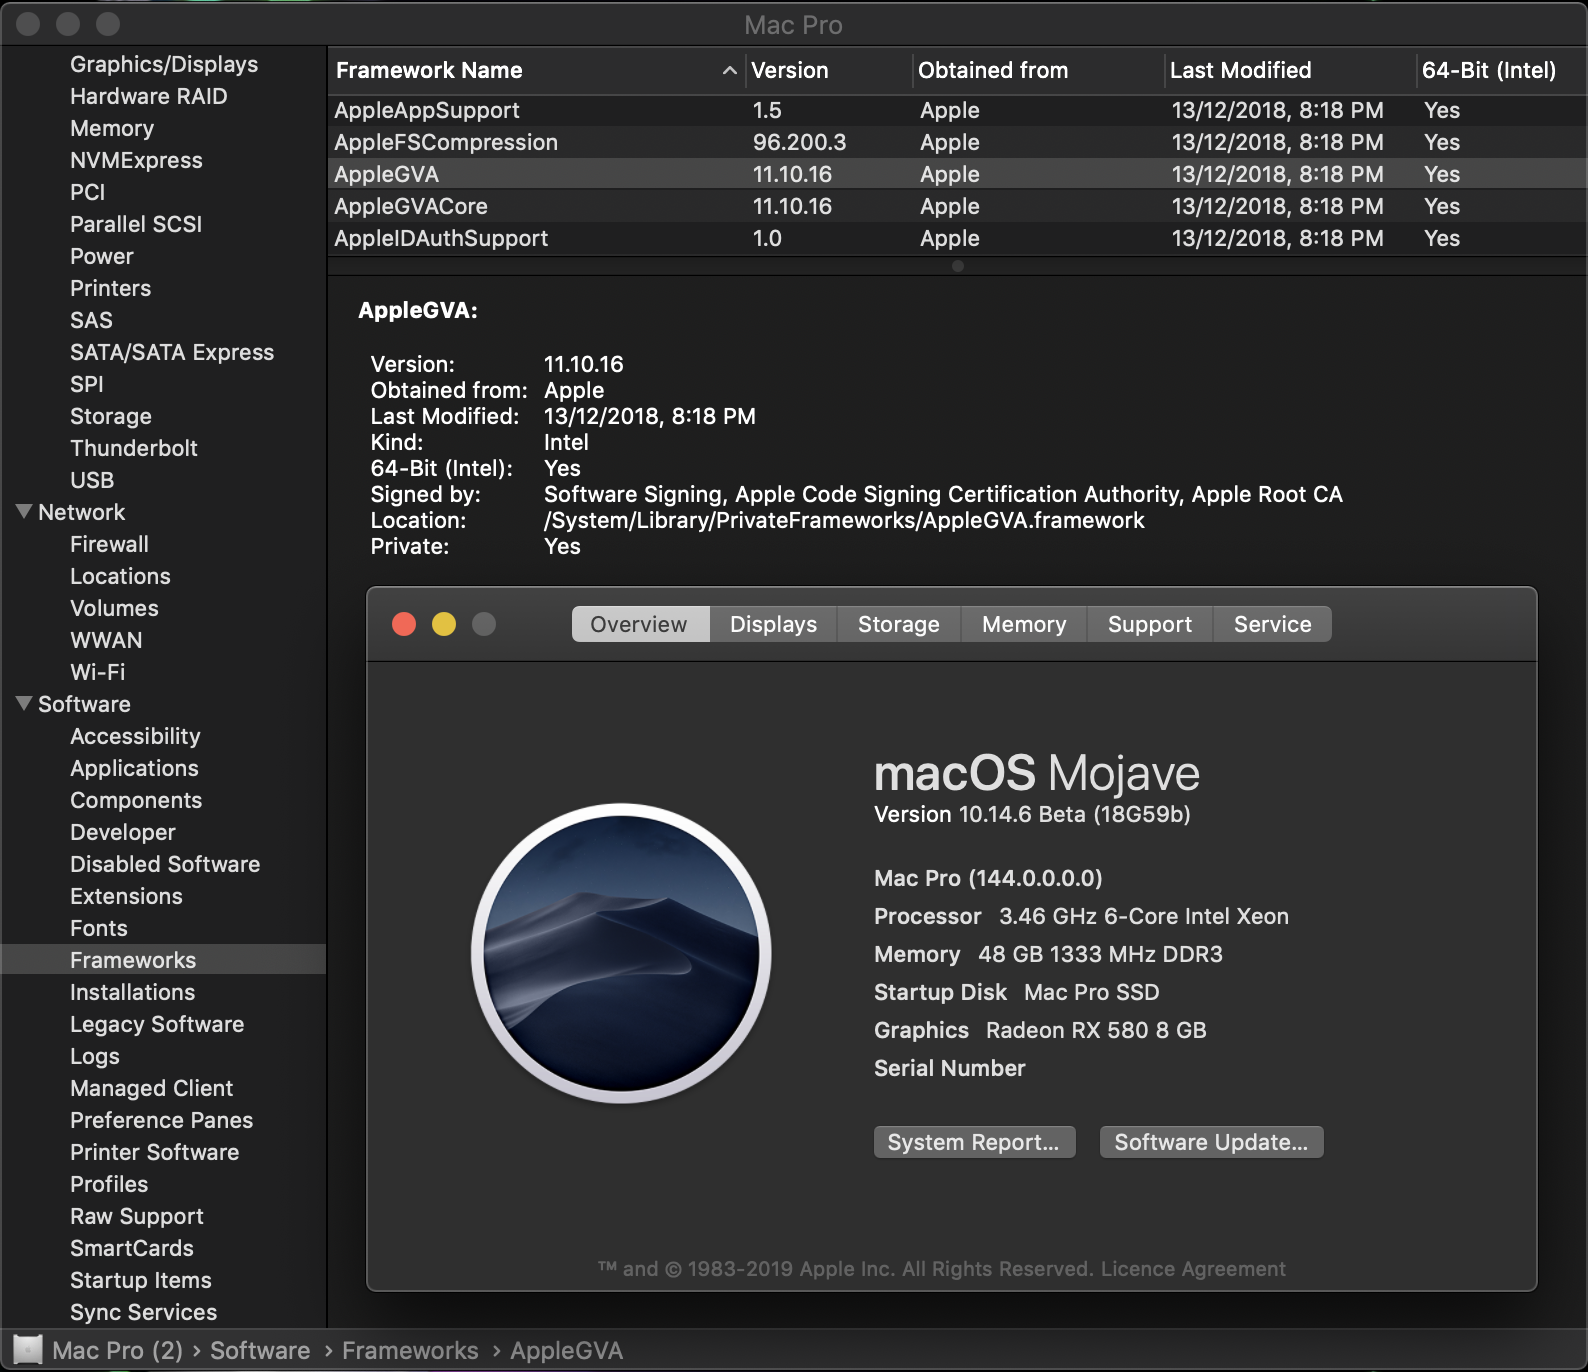The height and width of the screenshot is (1372, 1588).
Task: Select Printers in the sidebar
Action: [x=110, y=288]
